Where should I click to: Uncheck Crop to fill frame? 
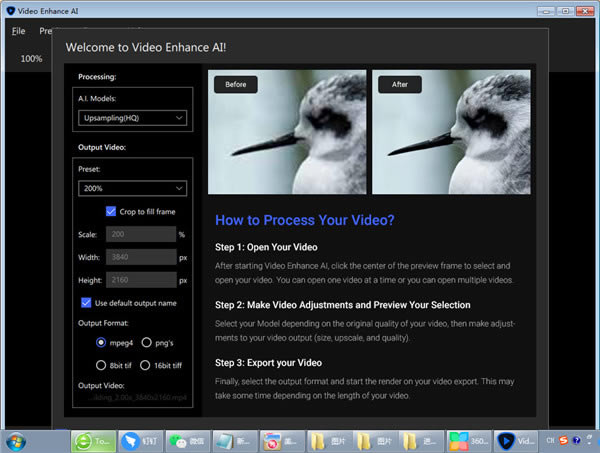pos(111,211)
